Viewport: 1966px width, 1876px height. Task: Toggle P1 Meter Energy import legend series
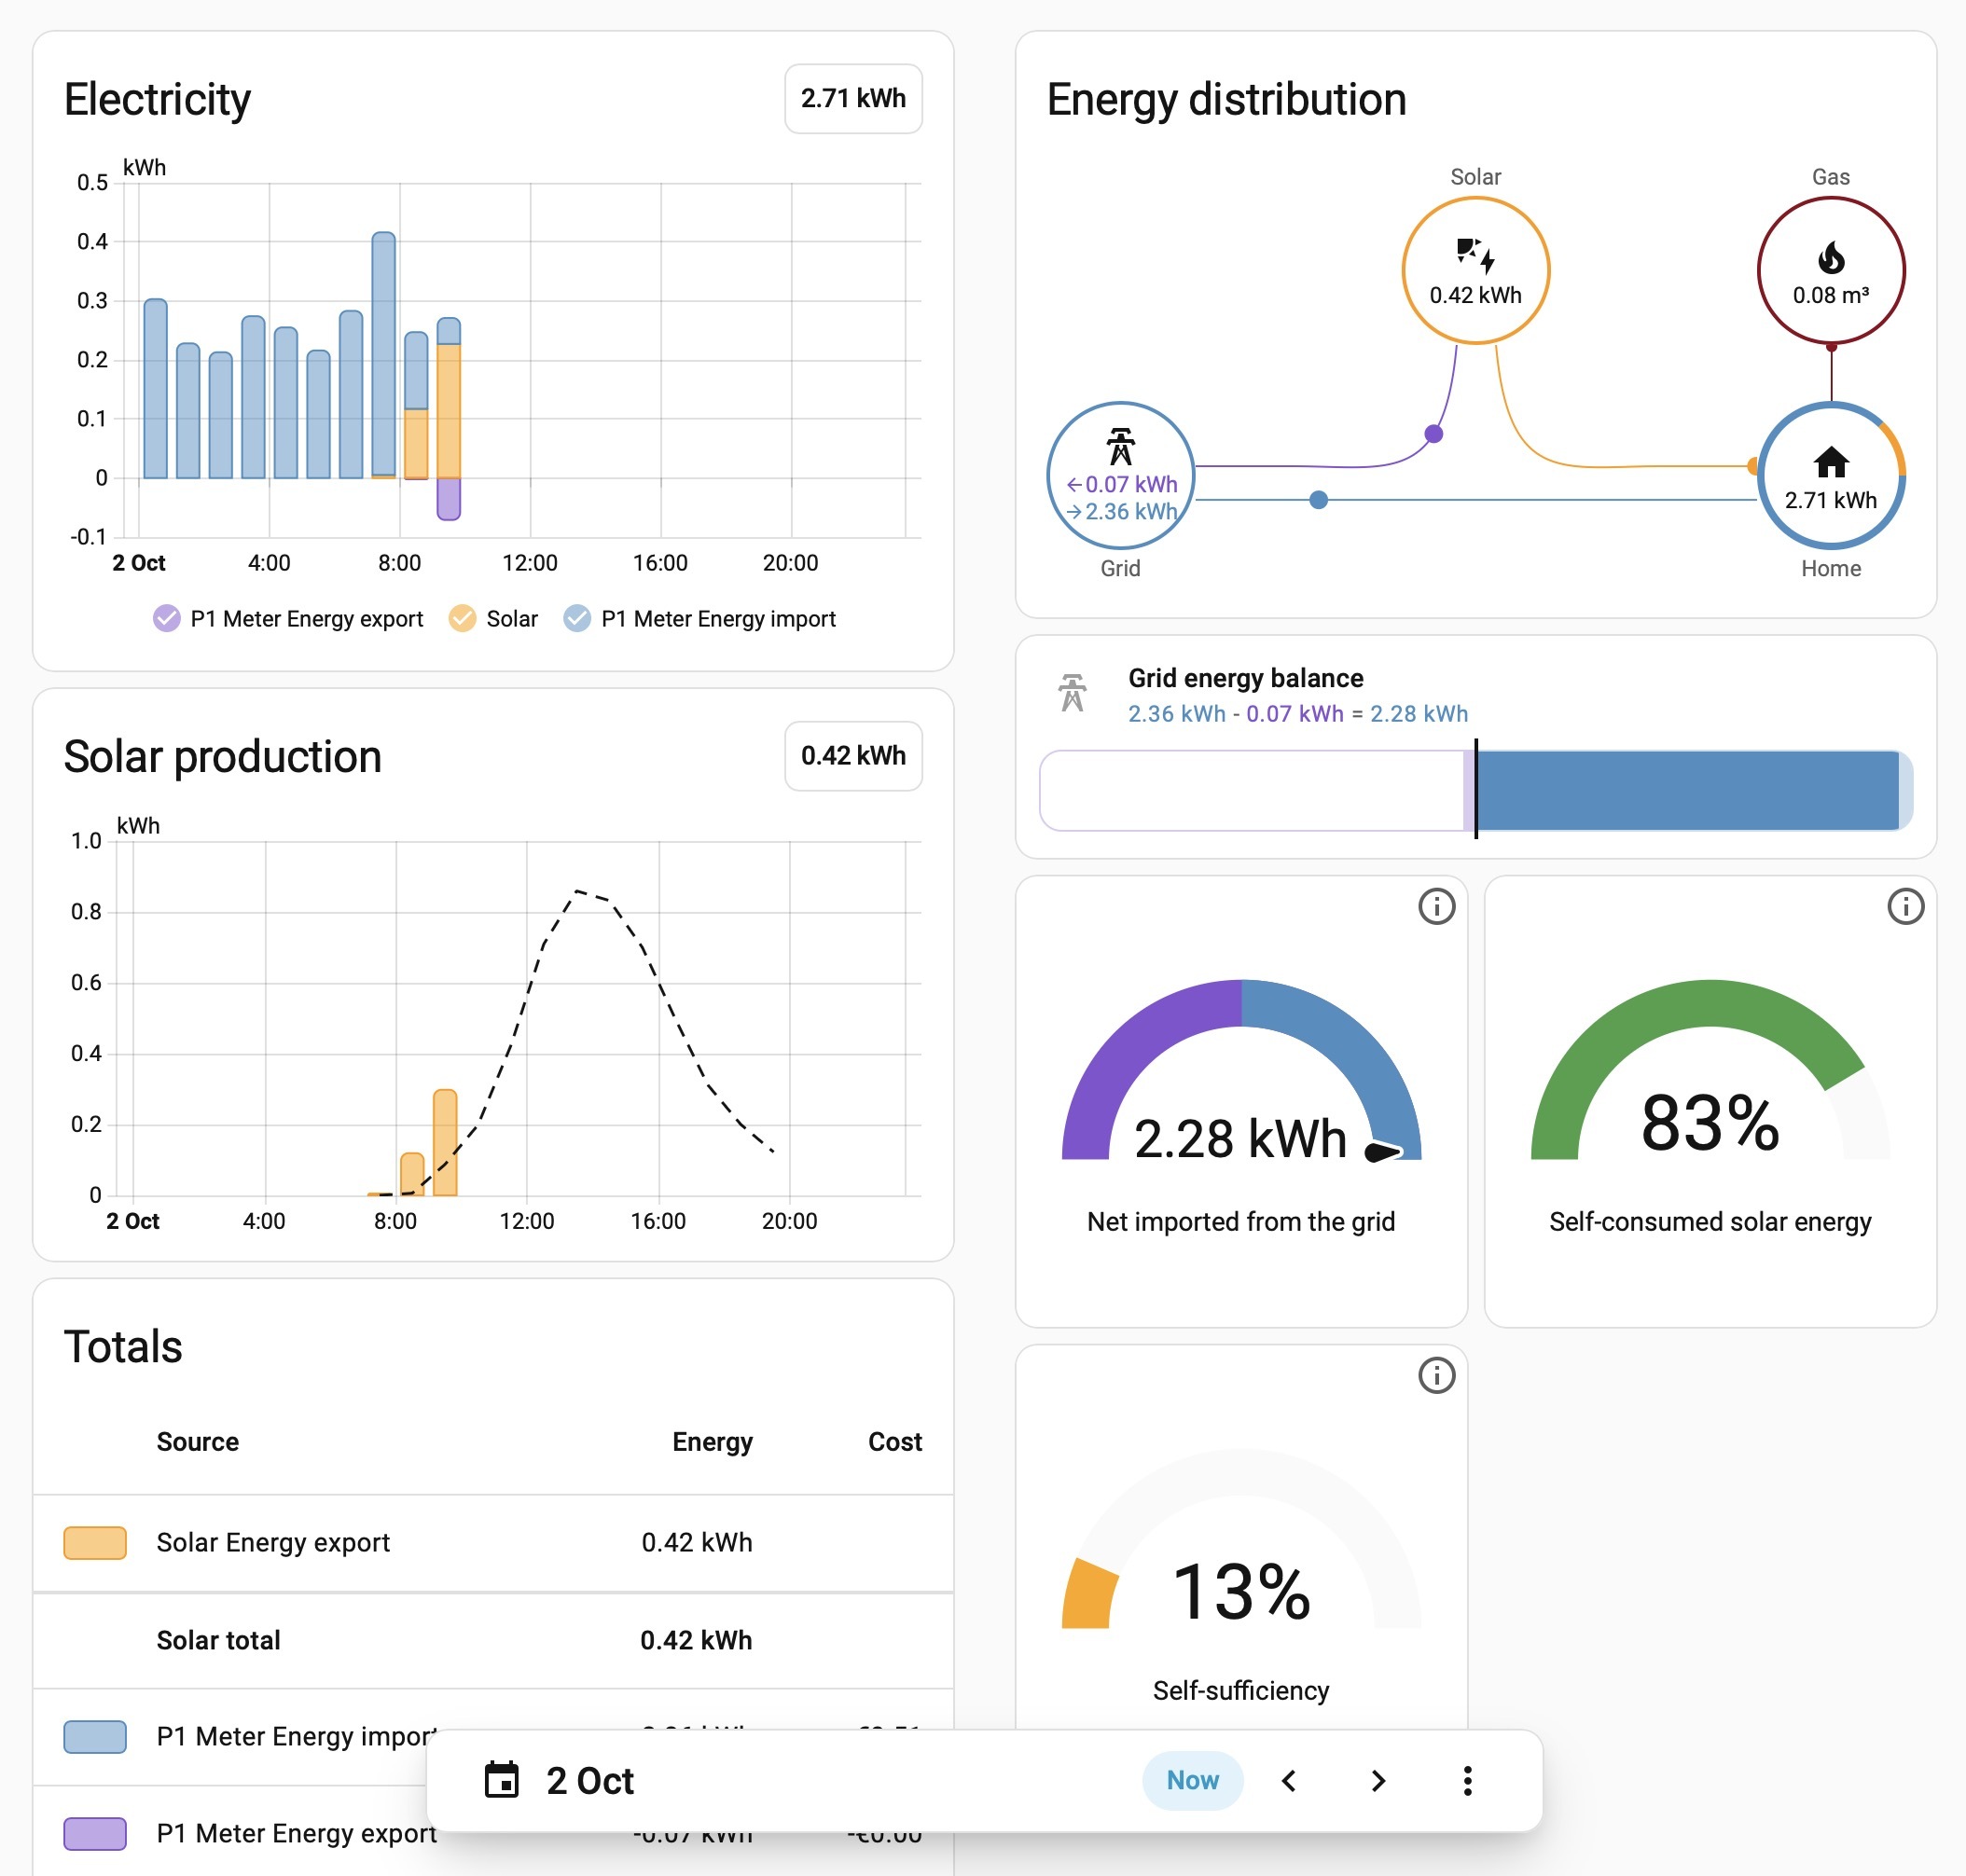700,619
